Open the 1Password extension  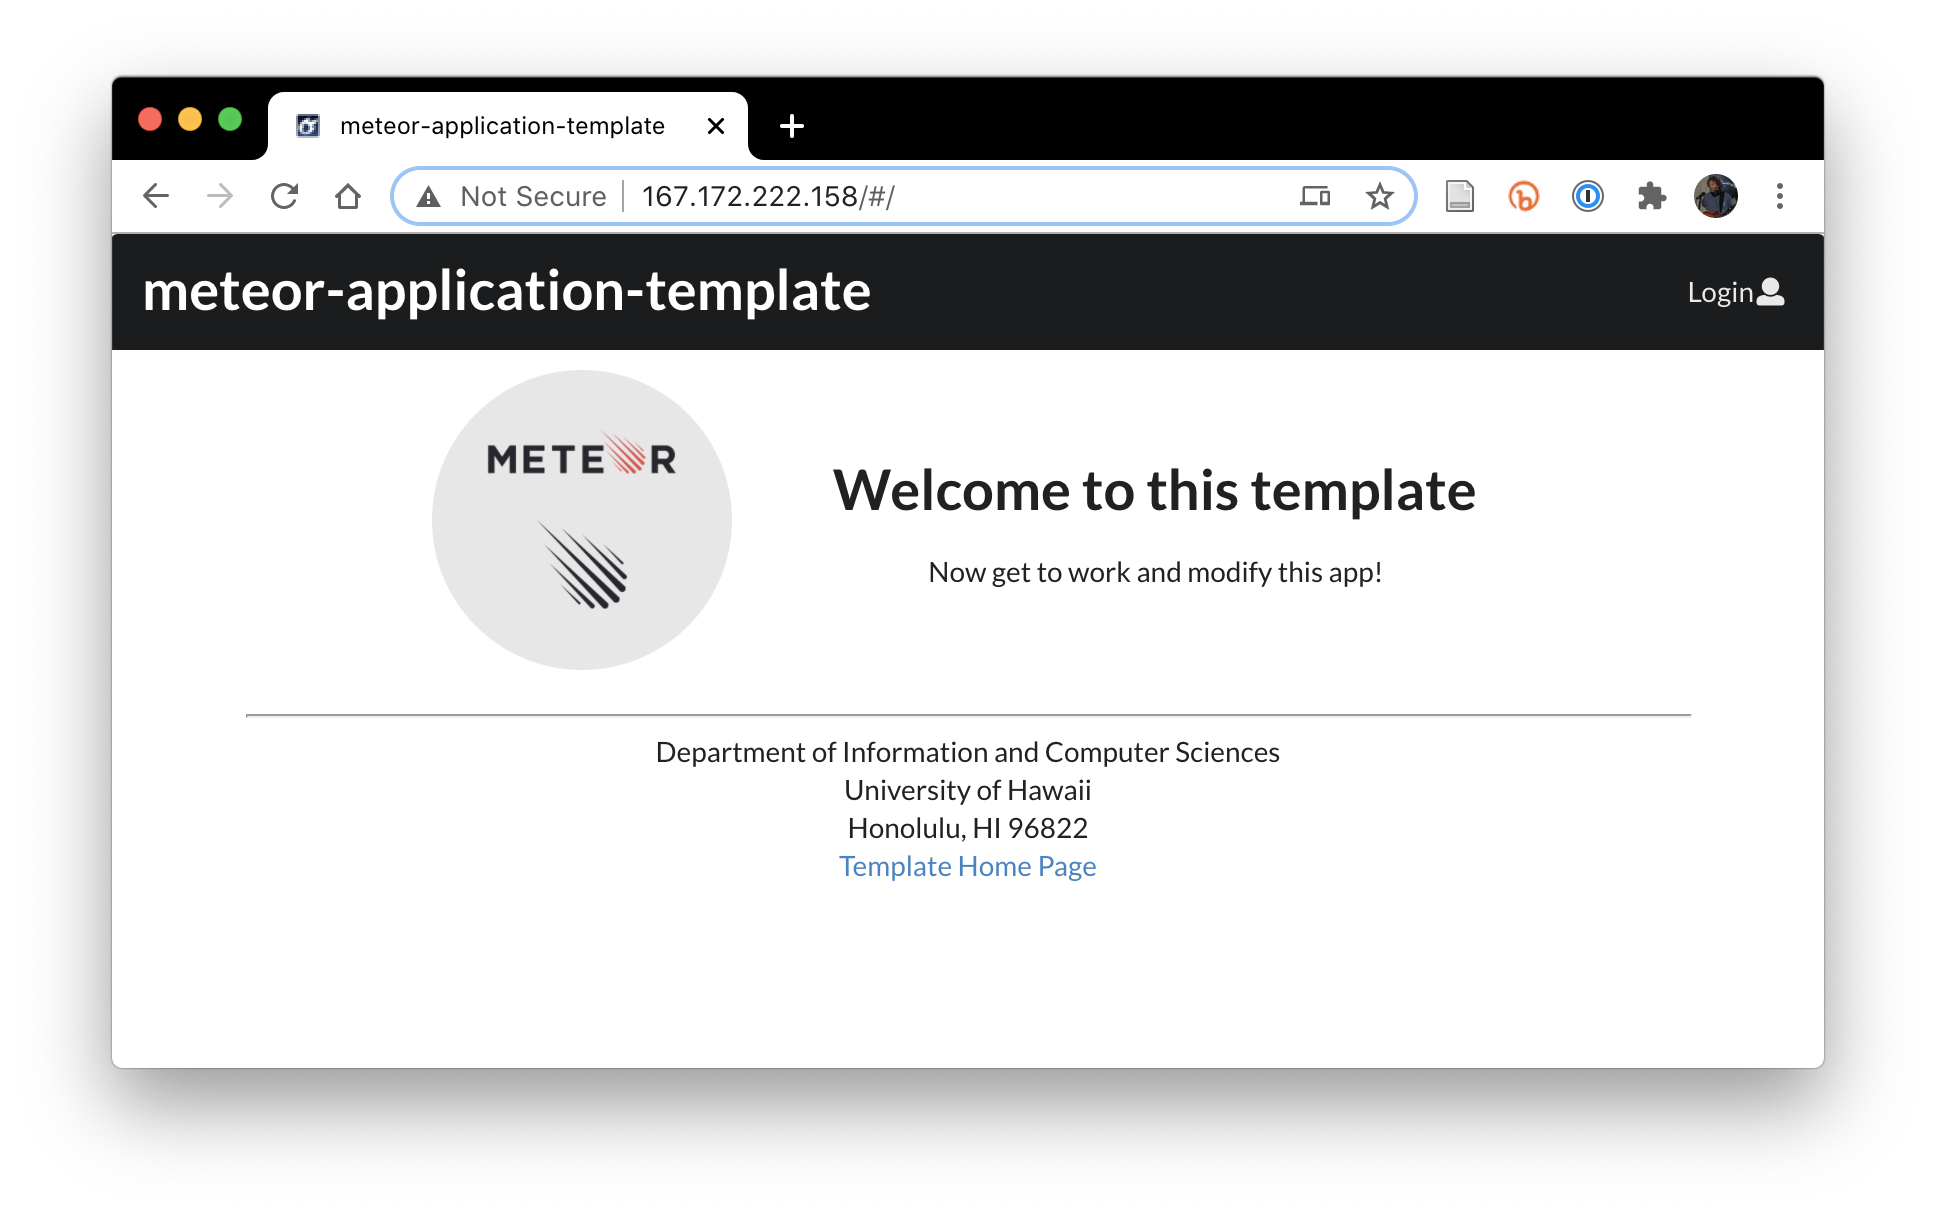click(x=1587, y=196)
